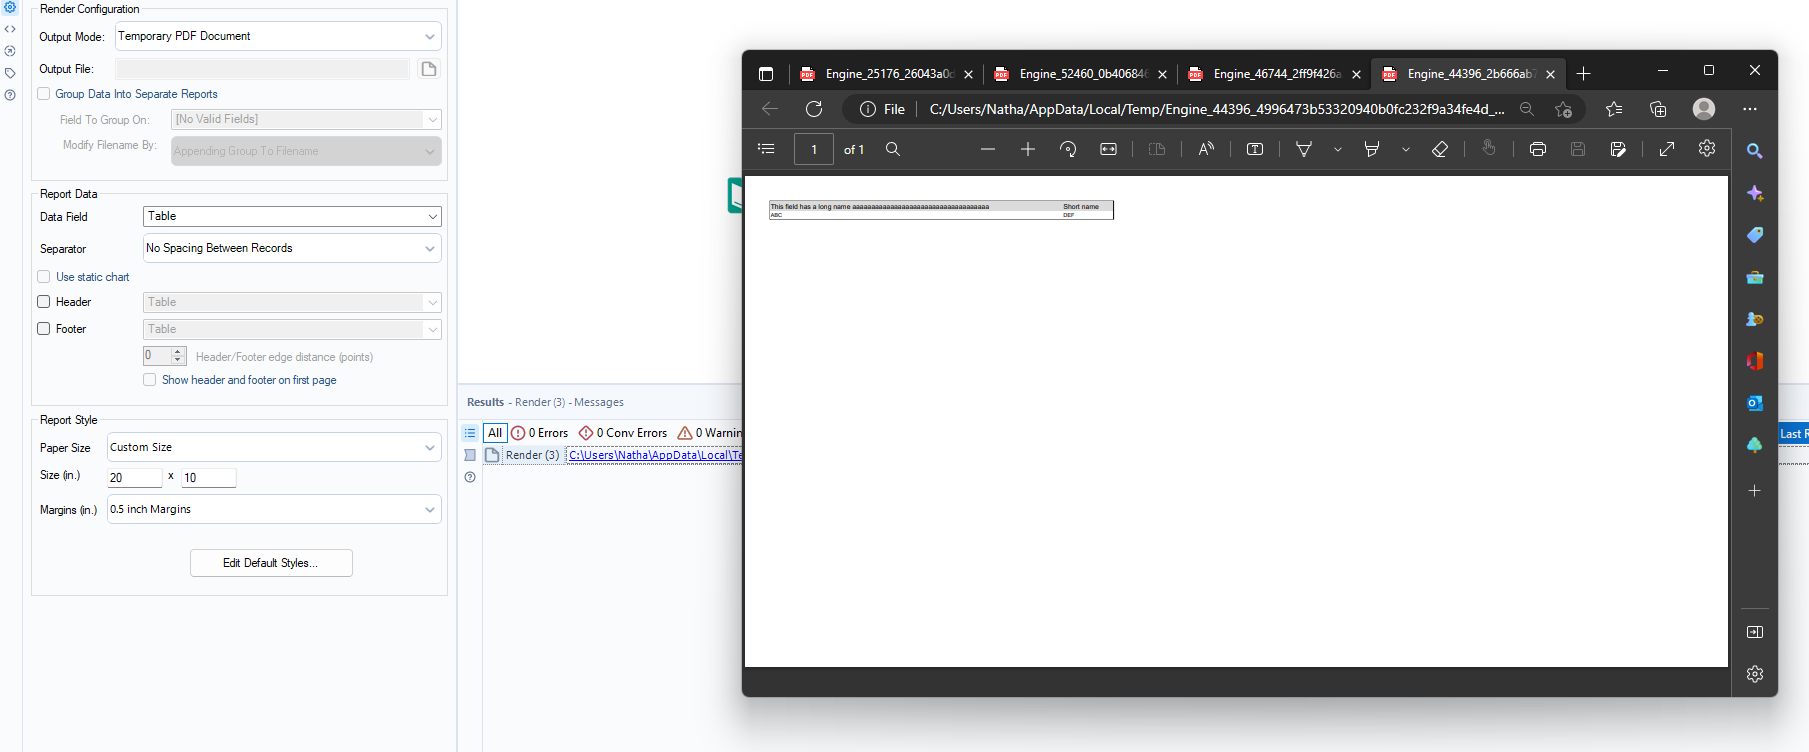Open the Render output file path link

654,455
